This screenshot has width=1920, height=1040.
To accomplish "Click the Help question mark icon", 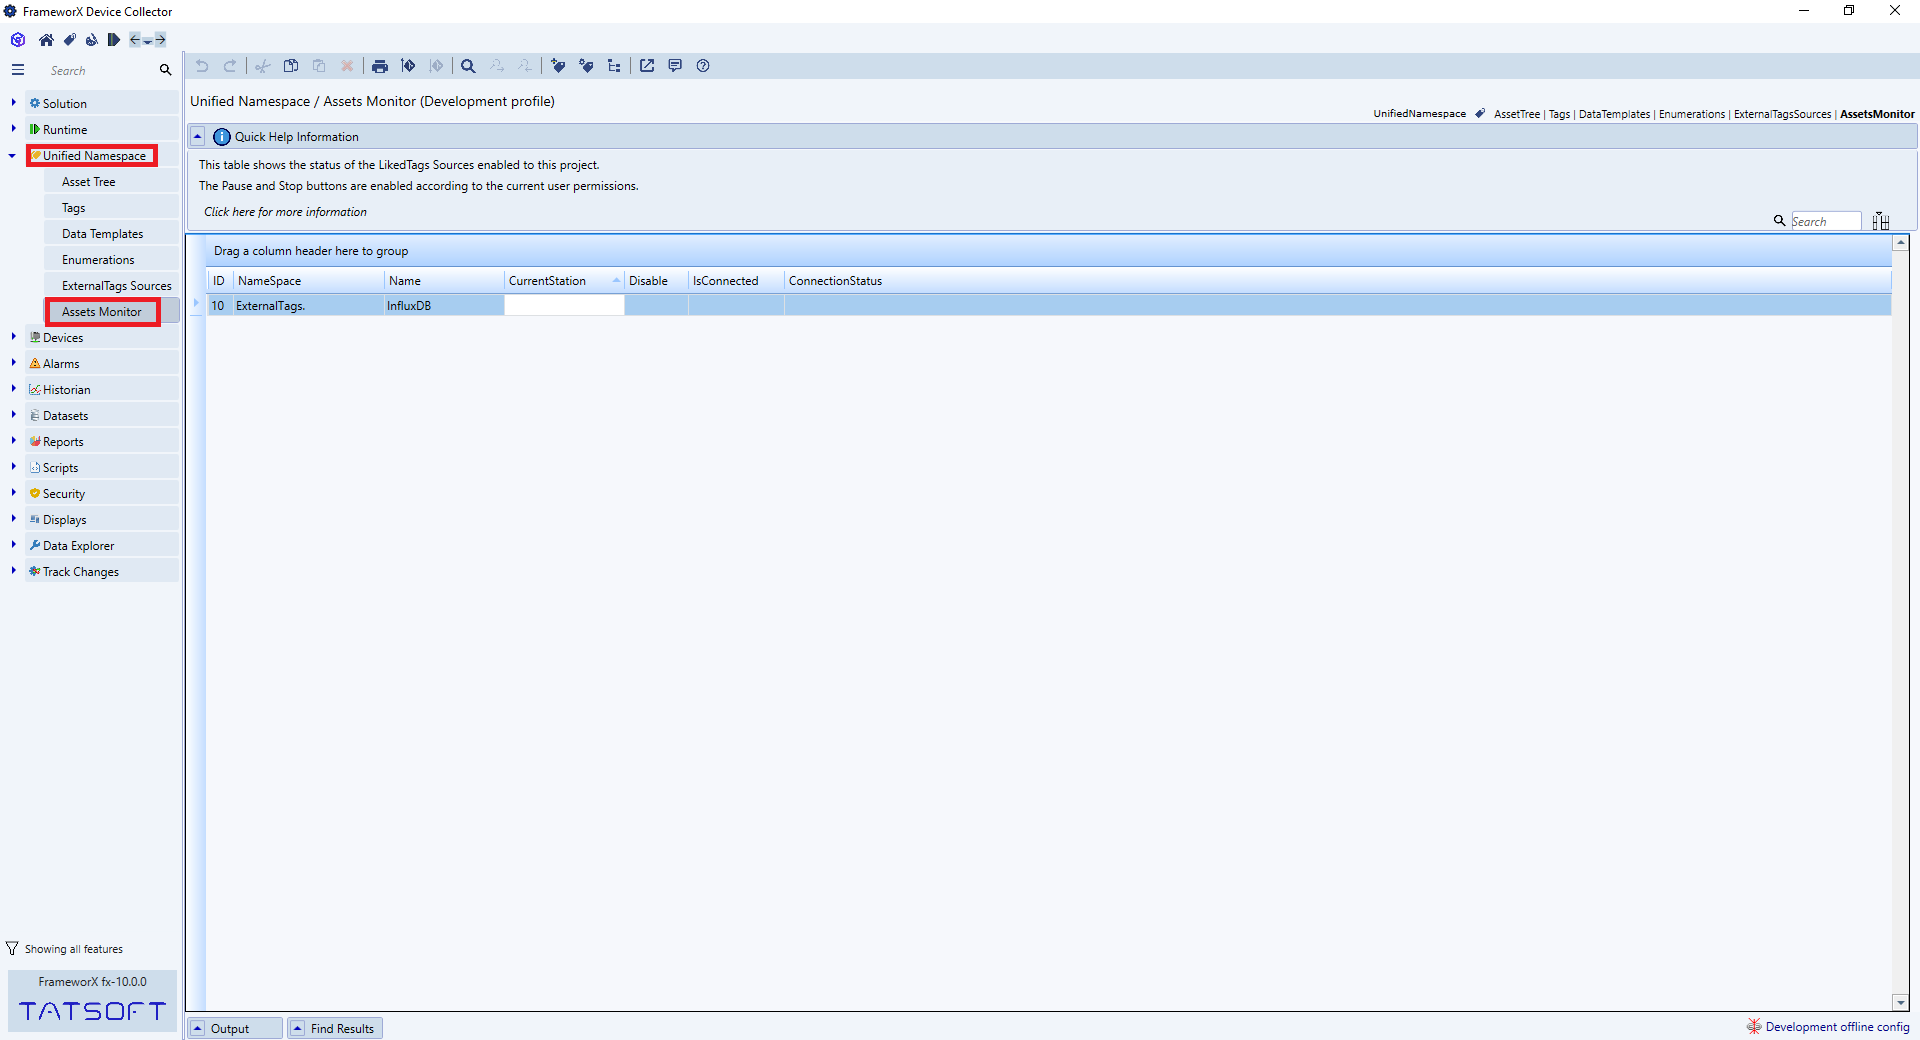I will pyautogui.click(x=703, y=66).
